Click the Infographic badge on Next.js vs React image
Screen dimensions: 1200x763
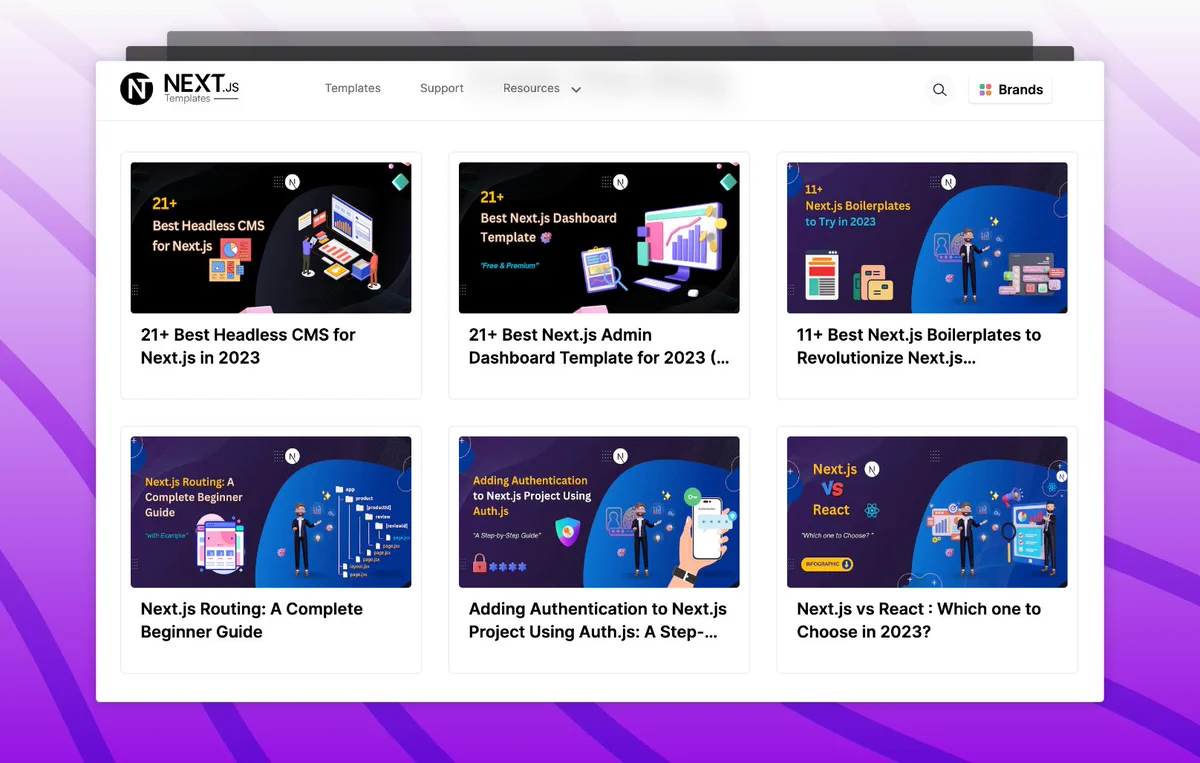(828, 564)
